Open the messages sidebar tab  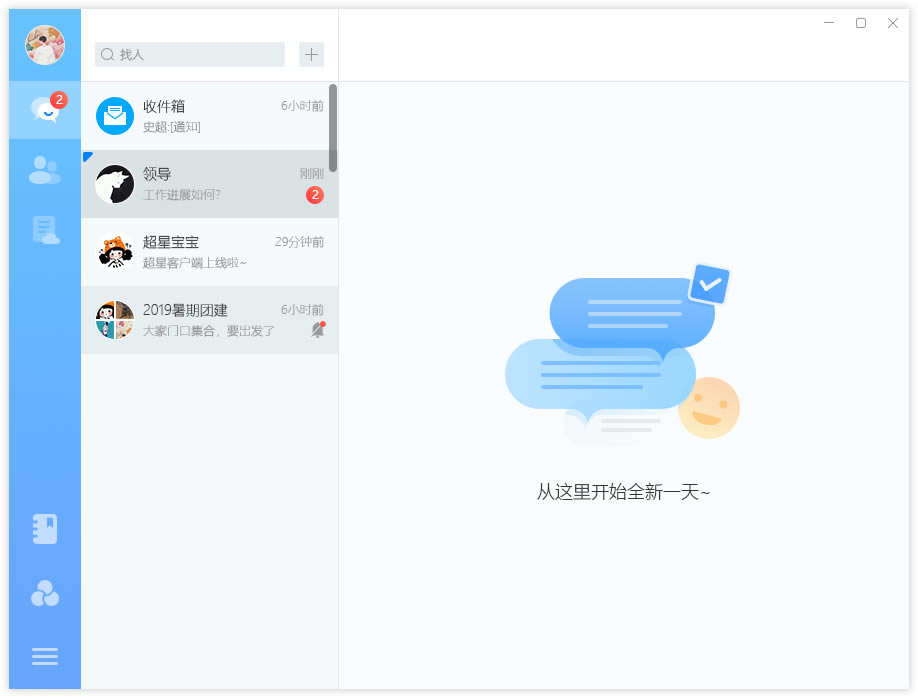[x=45, y=110]
